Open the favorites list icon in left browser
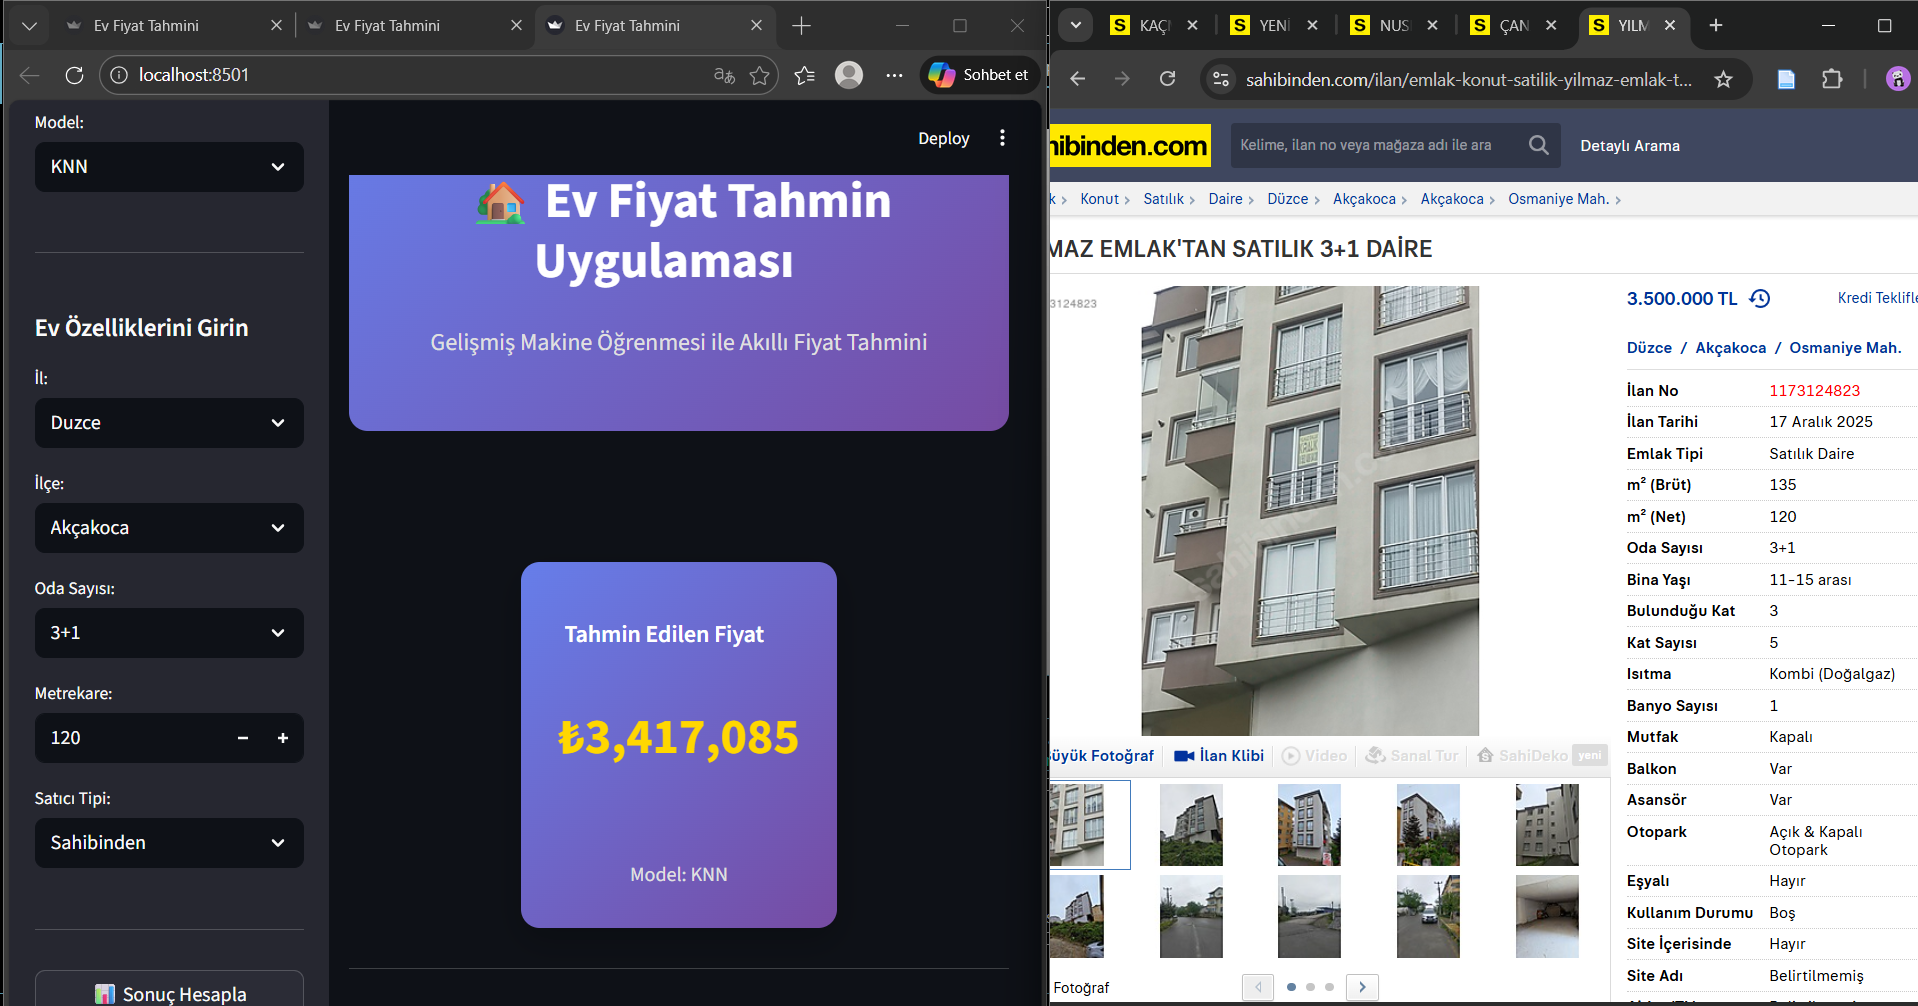This screenshot has width=1918, height=1006. pyautogui.click(x=805, y=75)
